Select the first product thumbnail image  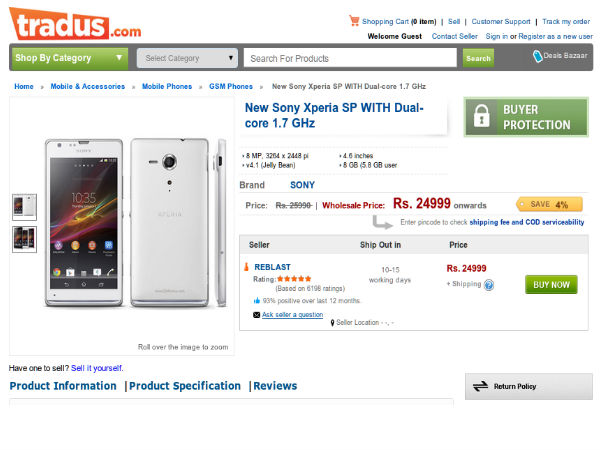(24, 206)
